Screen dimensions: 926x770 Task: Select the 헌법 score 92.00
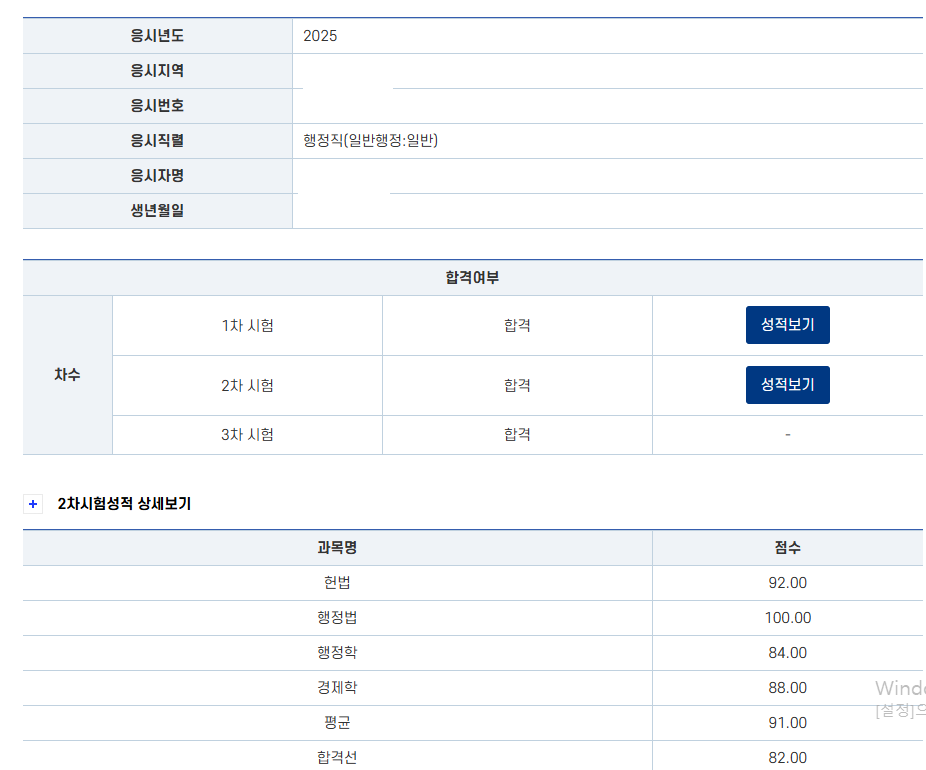tap(788, 583)
